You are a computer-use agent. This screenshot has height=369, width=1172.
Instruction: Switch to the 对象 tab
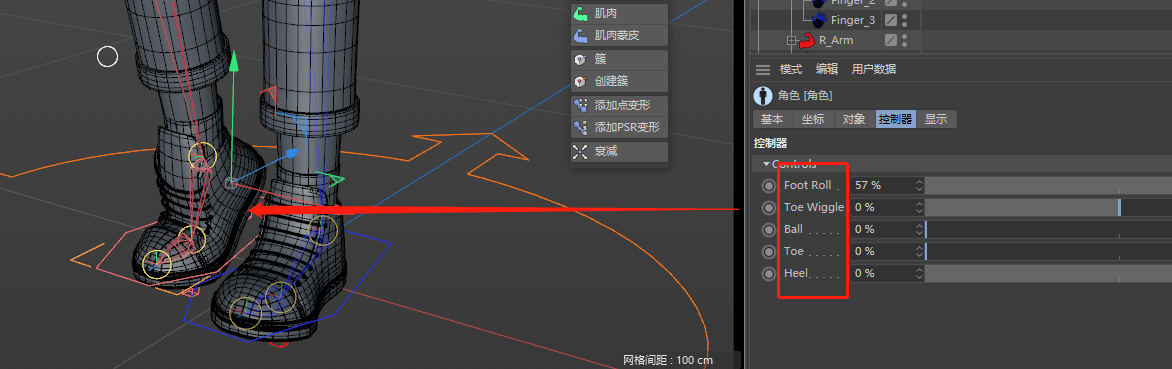coord(854,119)
